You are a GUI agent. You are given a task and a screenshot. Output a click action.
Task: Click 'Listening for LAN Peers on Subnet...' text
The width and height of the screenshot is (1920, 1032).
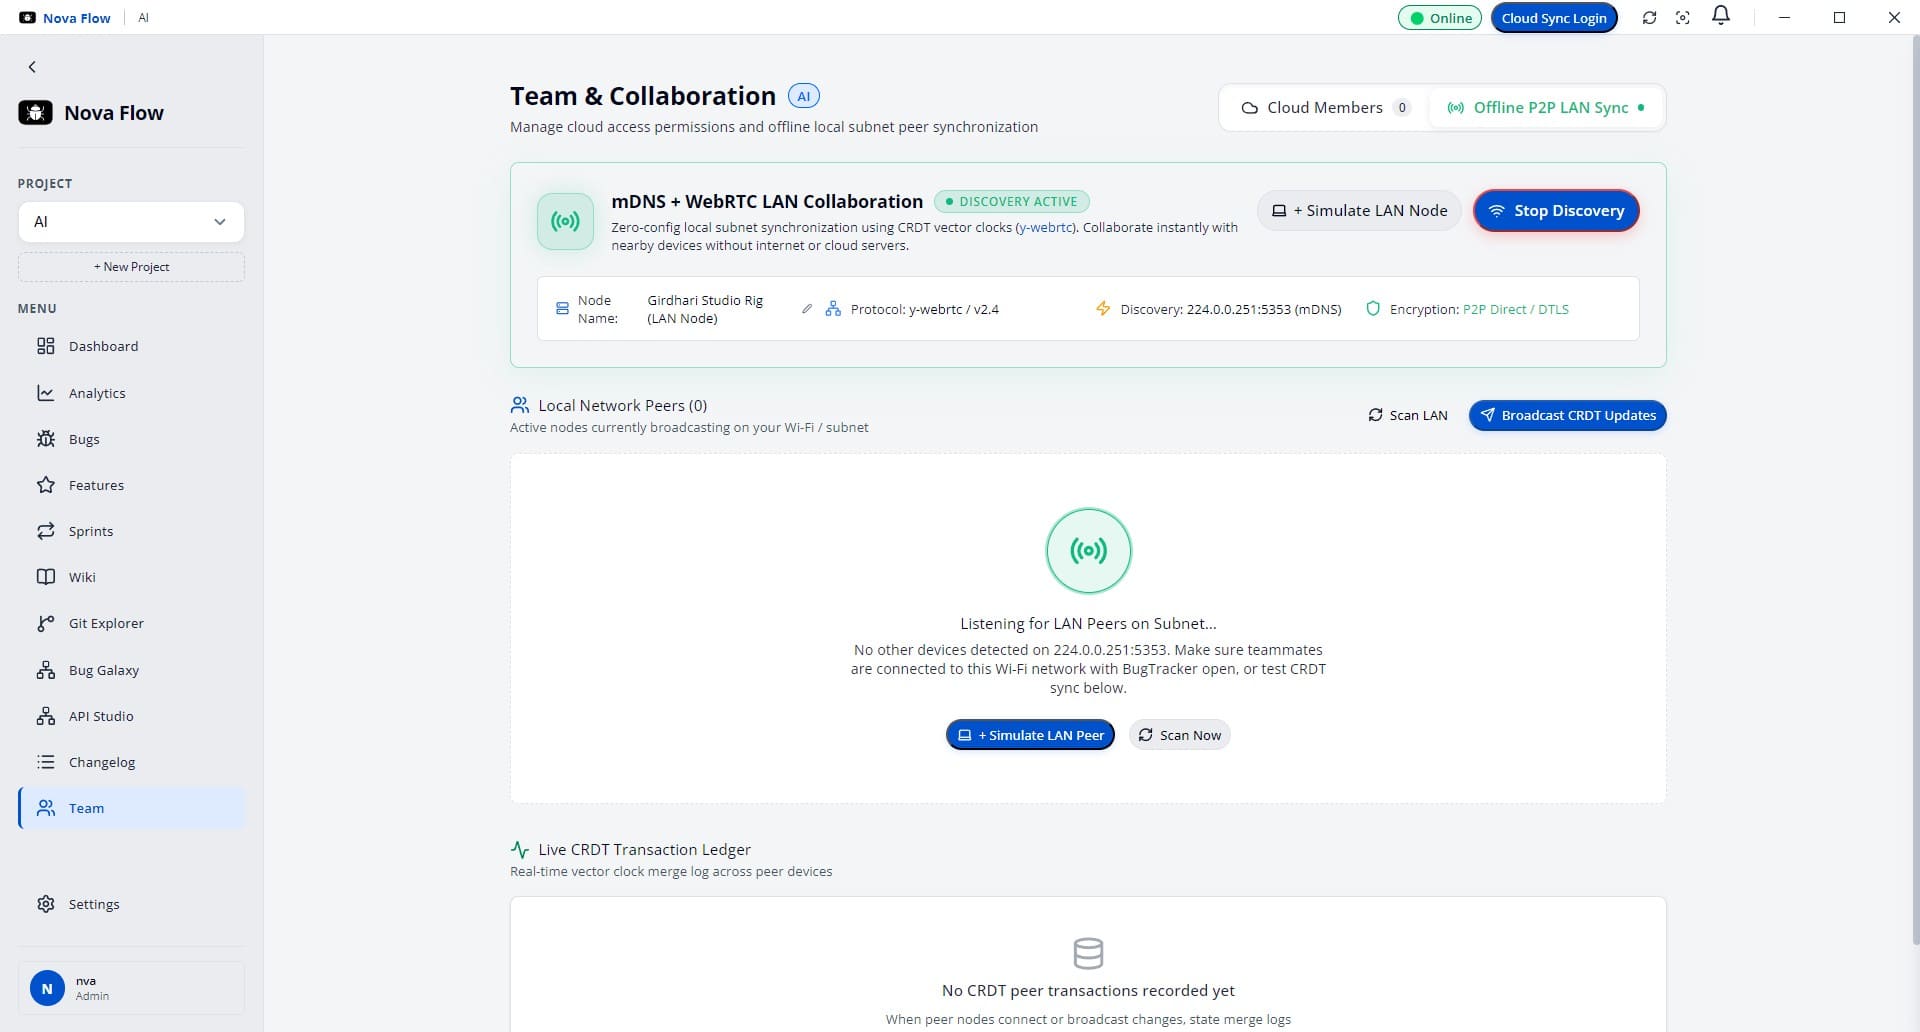click(x=1088, y=624)
